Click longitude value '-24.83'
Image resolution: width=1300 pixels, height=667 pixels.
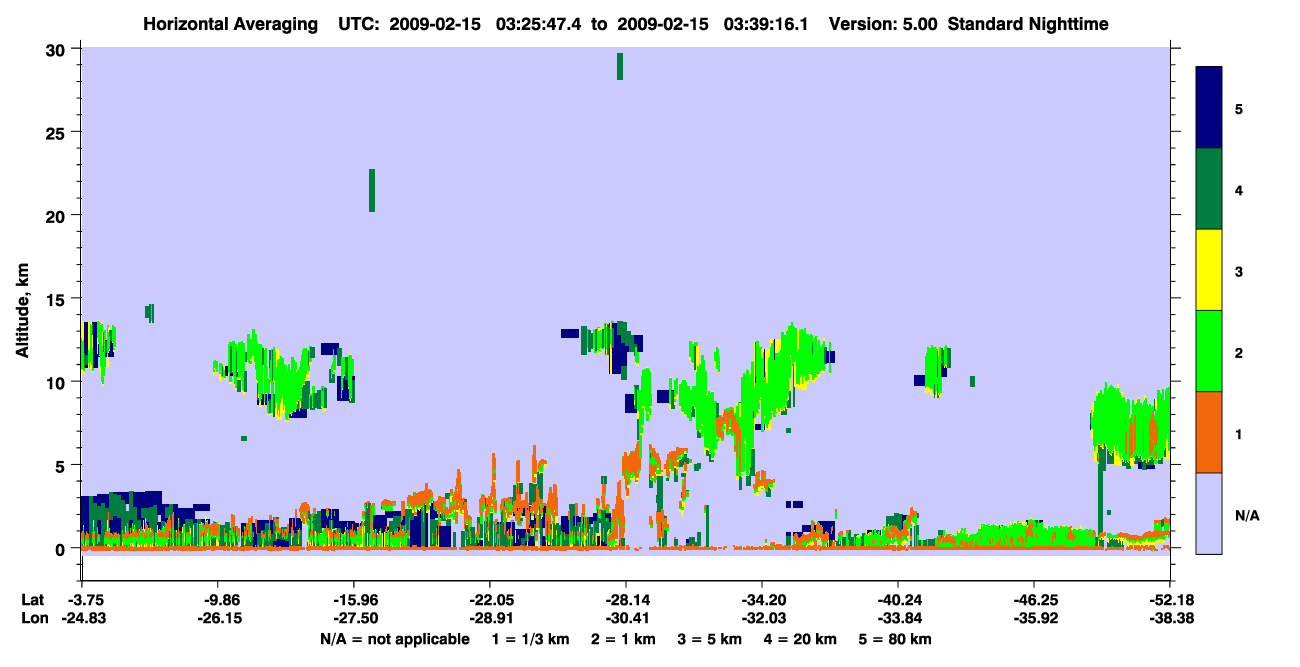(x=82, y=619)
